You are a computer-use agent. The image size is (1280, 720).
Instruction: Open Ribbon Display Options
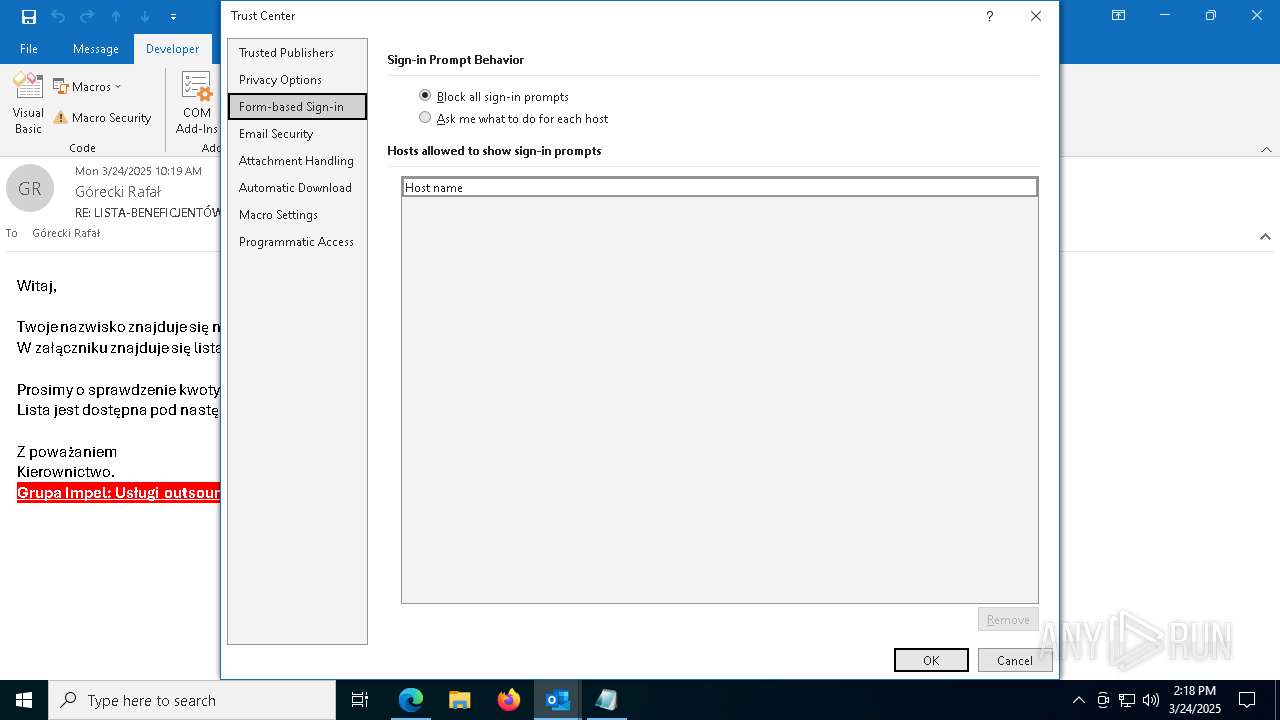coord(1119,16)
